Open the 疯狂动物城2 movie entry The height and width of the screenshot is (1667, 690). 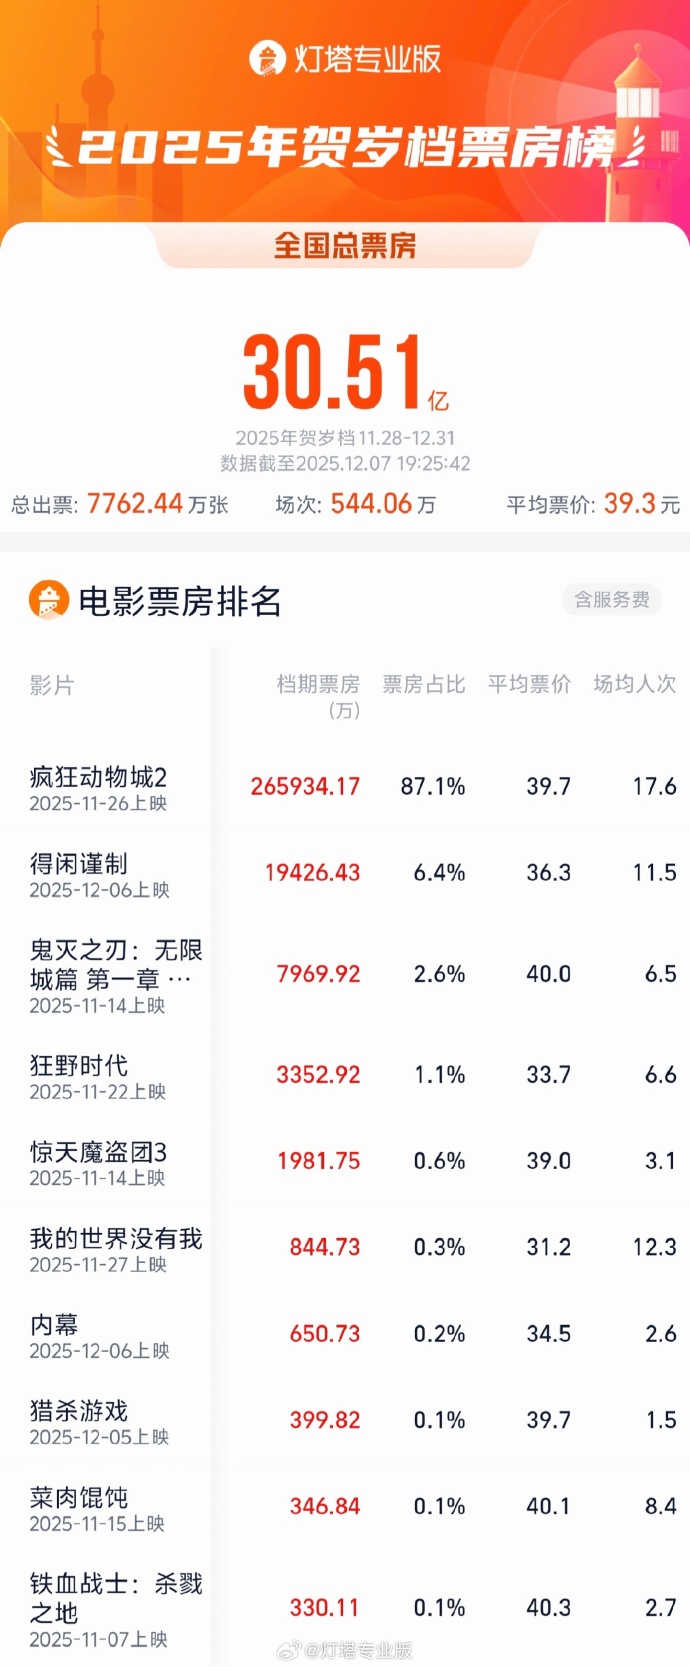click(x=98, y=777)
